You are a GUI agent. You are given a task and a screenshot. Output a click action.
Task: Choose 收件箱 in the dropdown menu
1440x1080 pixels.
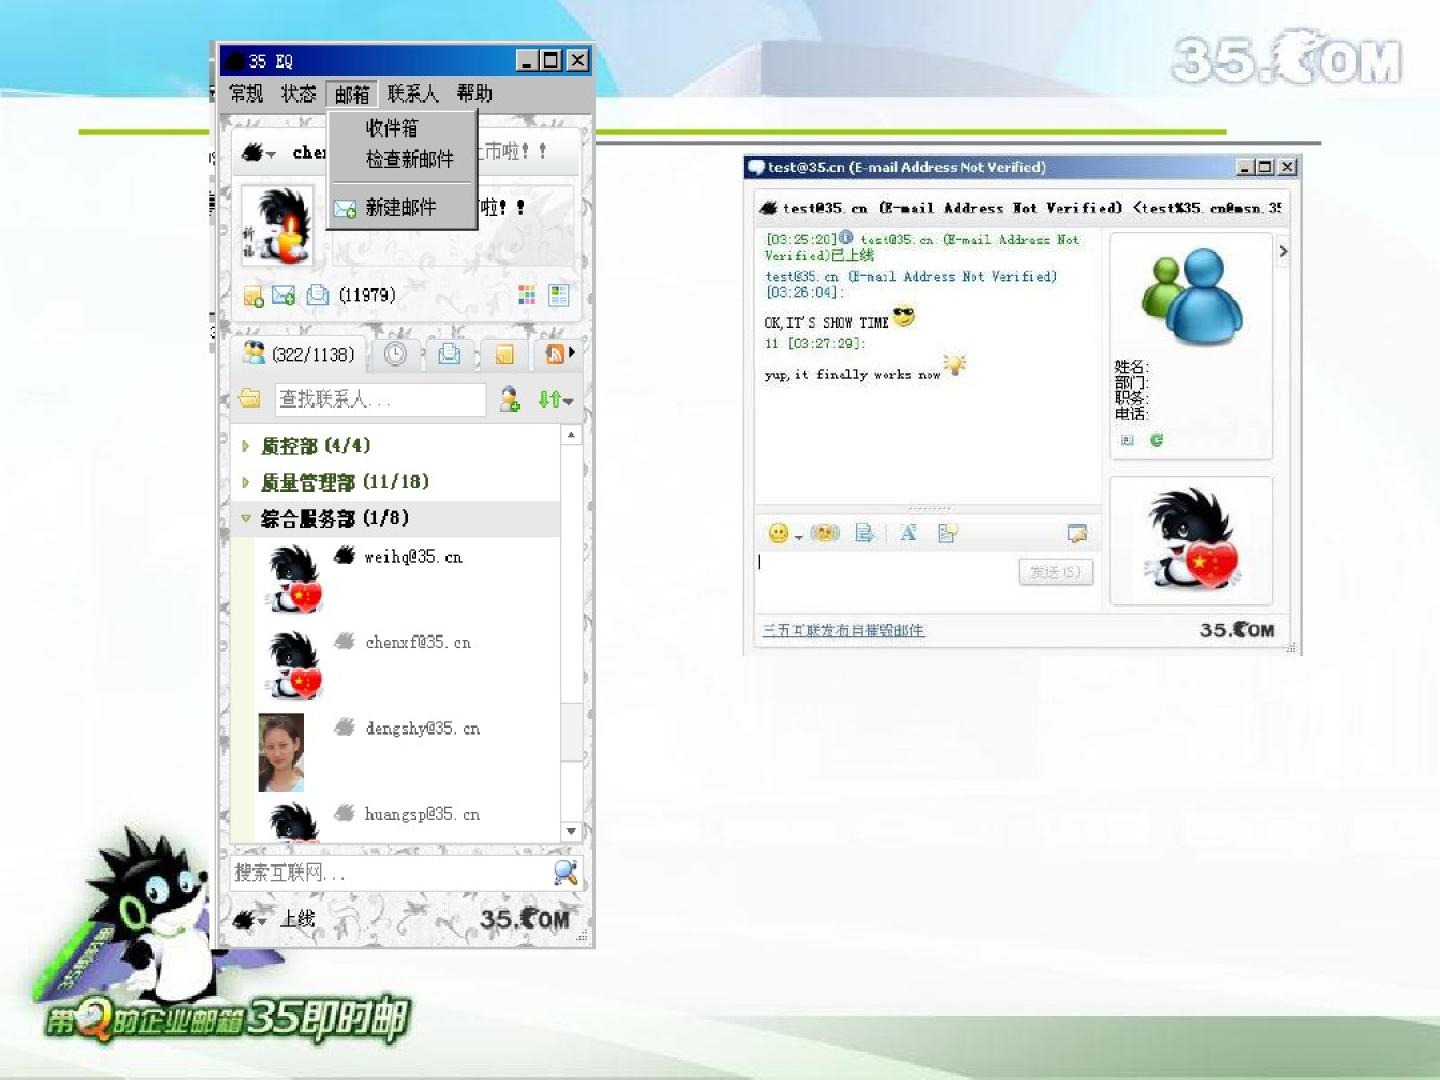coord(392,128)
